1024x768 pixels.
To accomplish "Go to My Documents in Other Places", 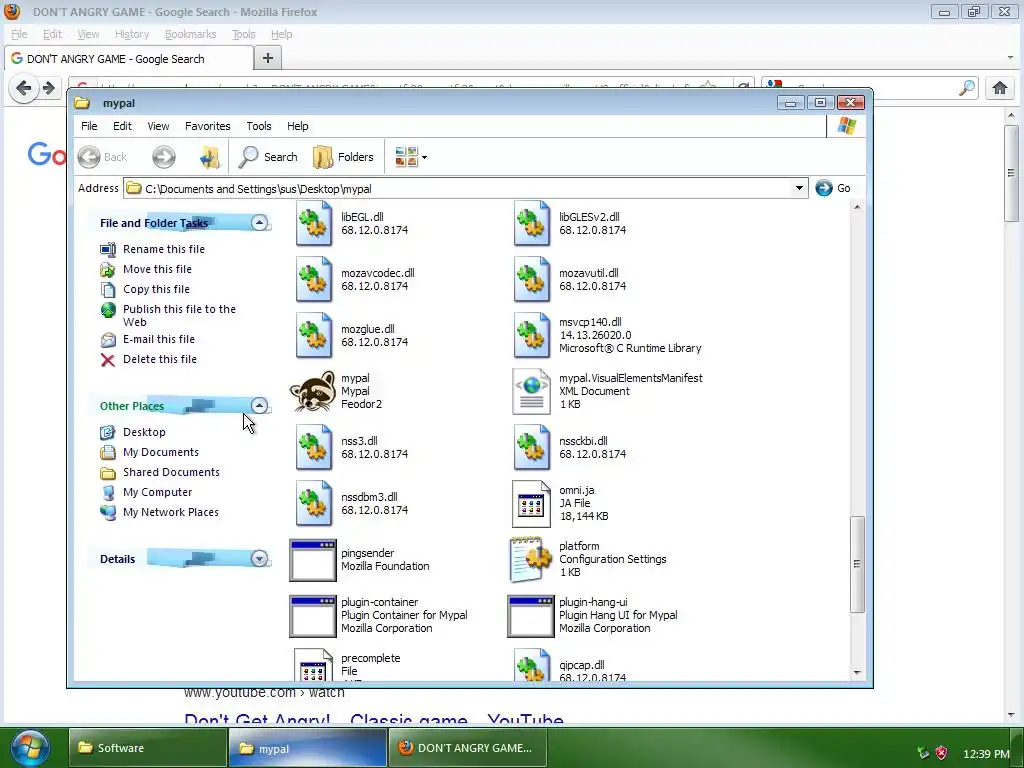I will 161,452.
